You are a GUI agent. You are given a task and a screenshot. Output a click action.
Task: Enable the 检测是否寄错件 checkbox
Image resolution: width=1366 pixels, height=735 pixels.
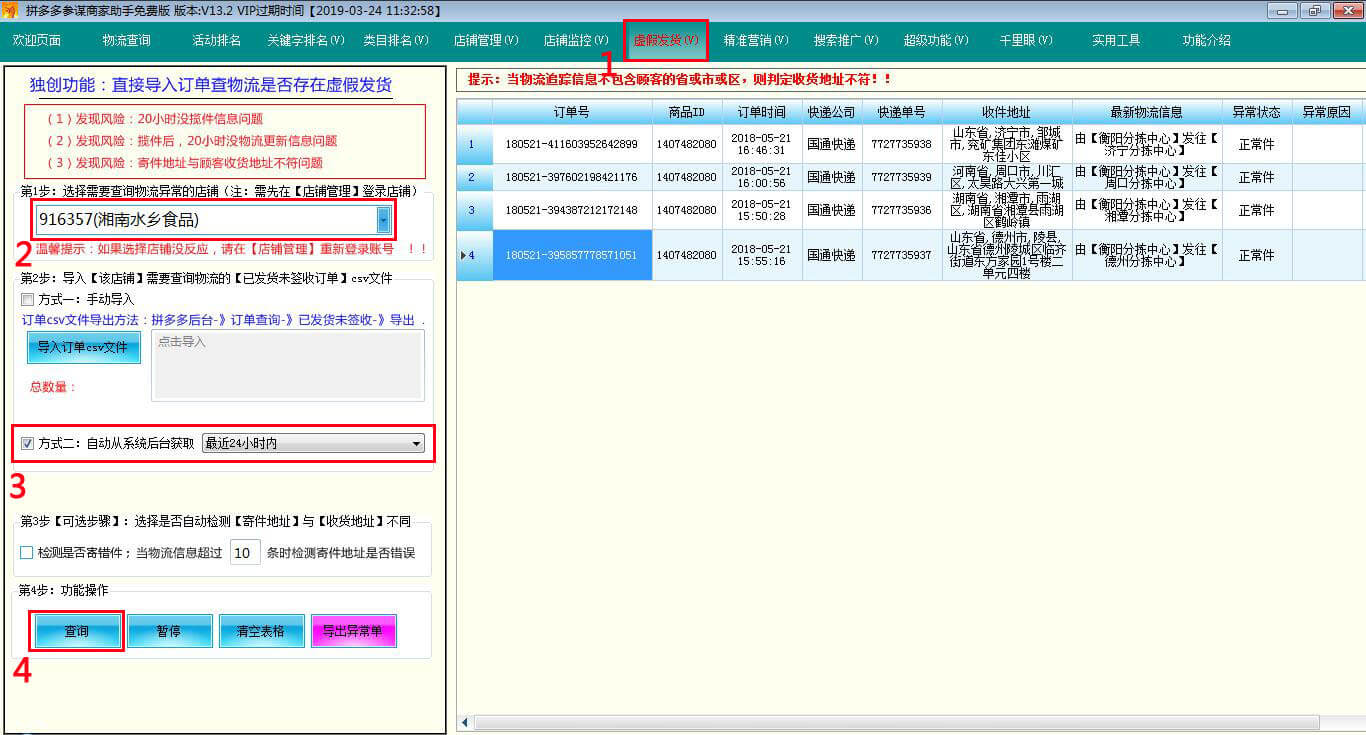coord(27,552)
